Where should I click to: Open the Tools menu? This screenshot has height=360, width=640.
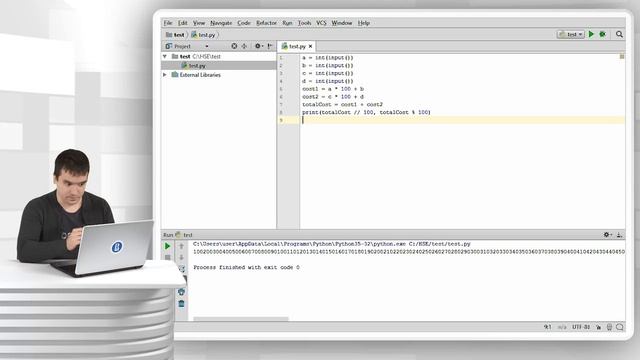tap(304, 23)
